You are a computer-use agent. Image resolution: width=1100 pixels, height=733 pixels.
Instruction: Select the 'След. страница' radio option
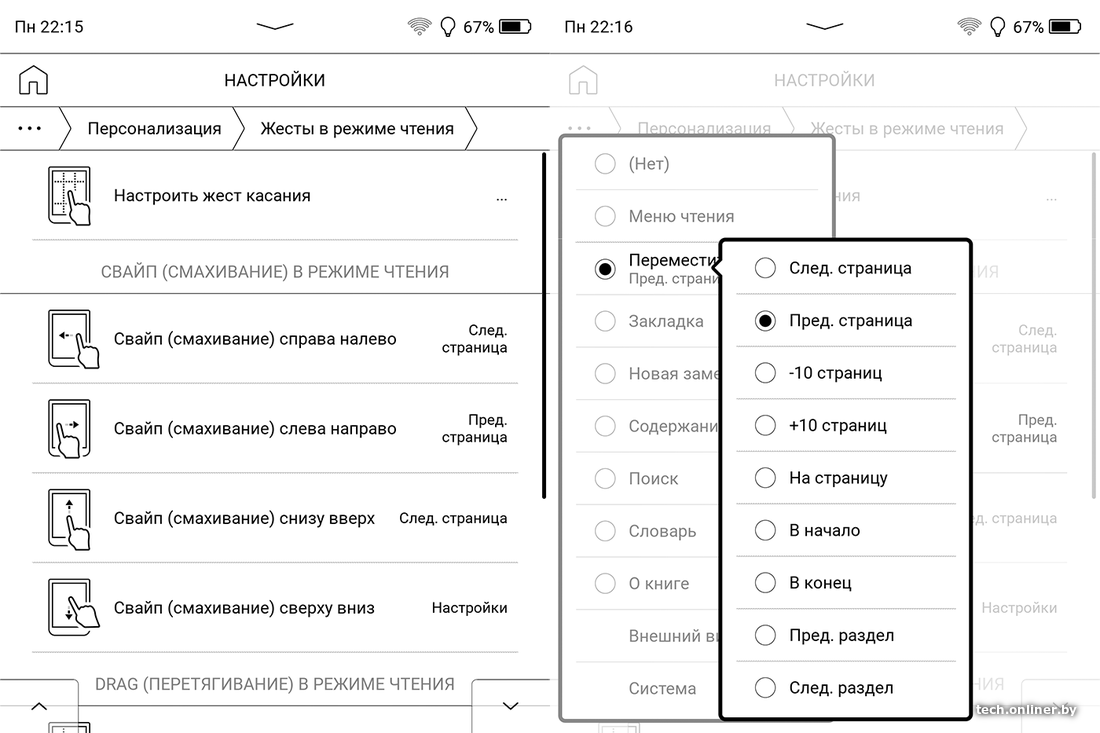point(765,268)
